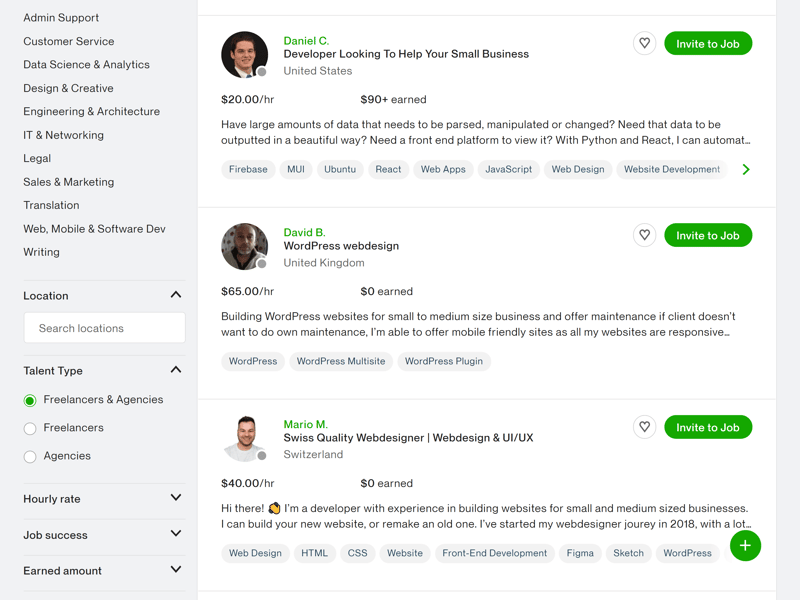Invite David B. to a job
Image resolution: width=800 pixels, height=600 pixels.
(x=708, y=235)
